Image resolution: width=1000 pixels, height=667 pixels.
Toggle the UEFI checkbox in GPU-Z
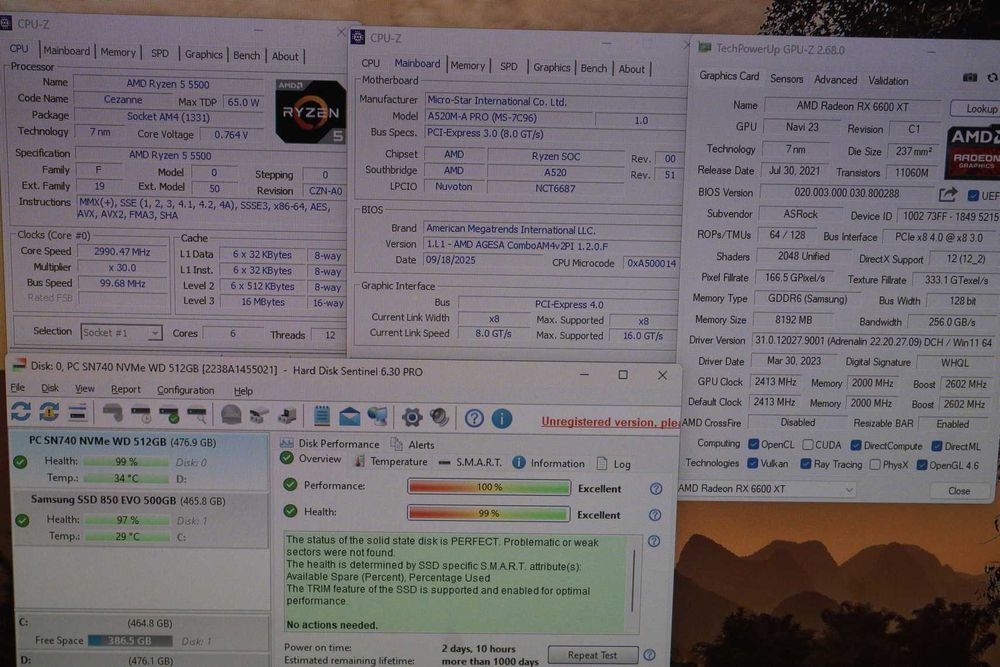pyautogui.click(x=973, y=195)
